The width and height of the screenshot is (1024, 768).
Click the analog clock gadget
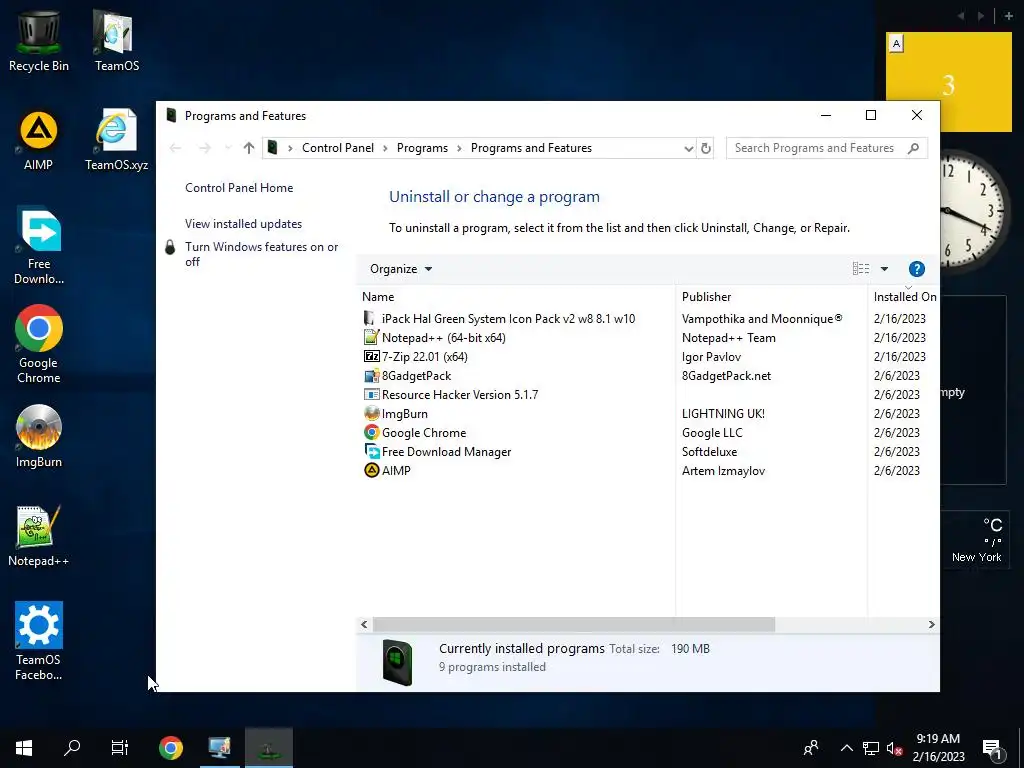click(974, 212)
